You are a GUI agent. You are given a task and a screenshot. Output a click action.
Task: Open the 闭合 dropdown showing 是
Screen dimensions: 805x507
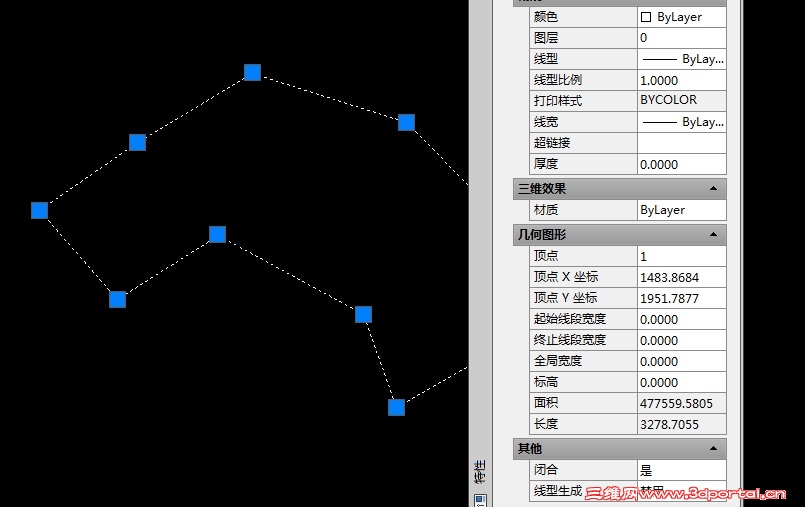pyautogui.click(x=681, y=470)
